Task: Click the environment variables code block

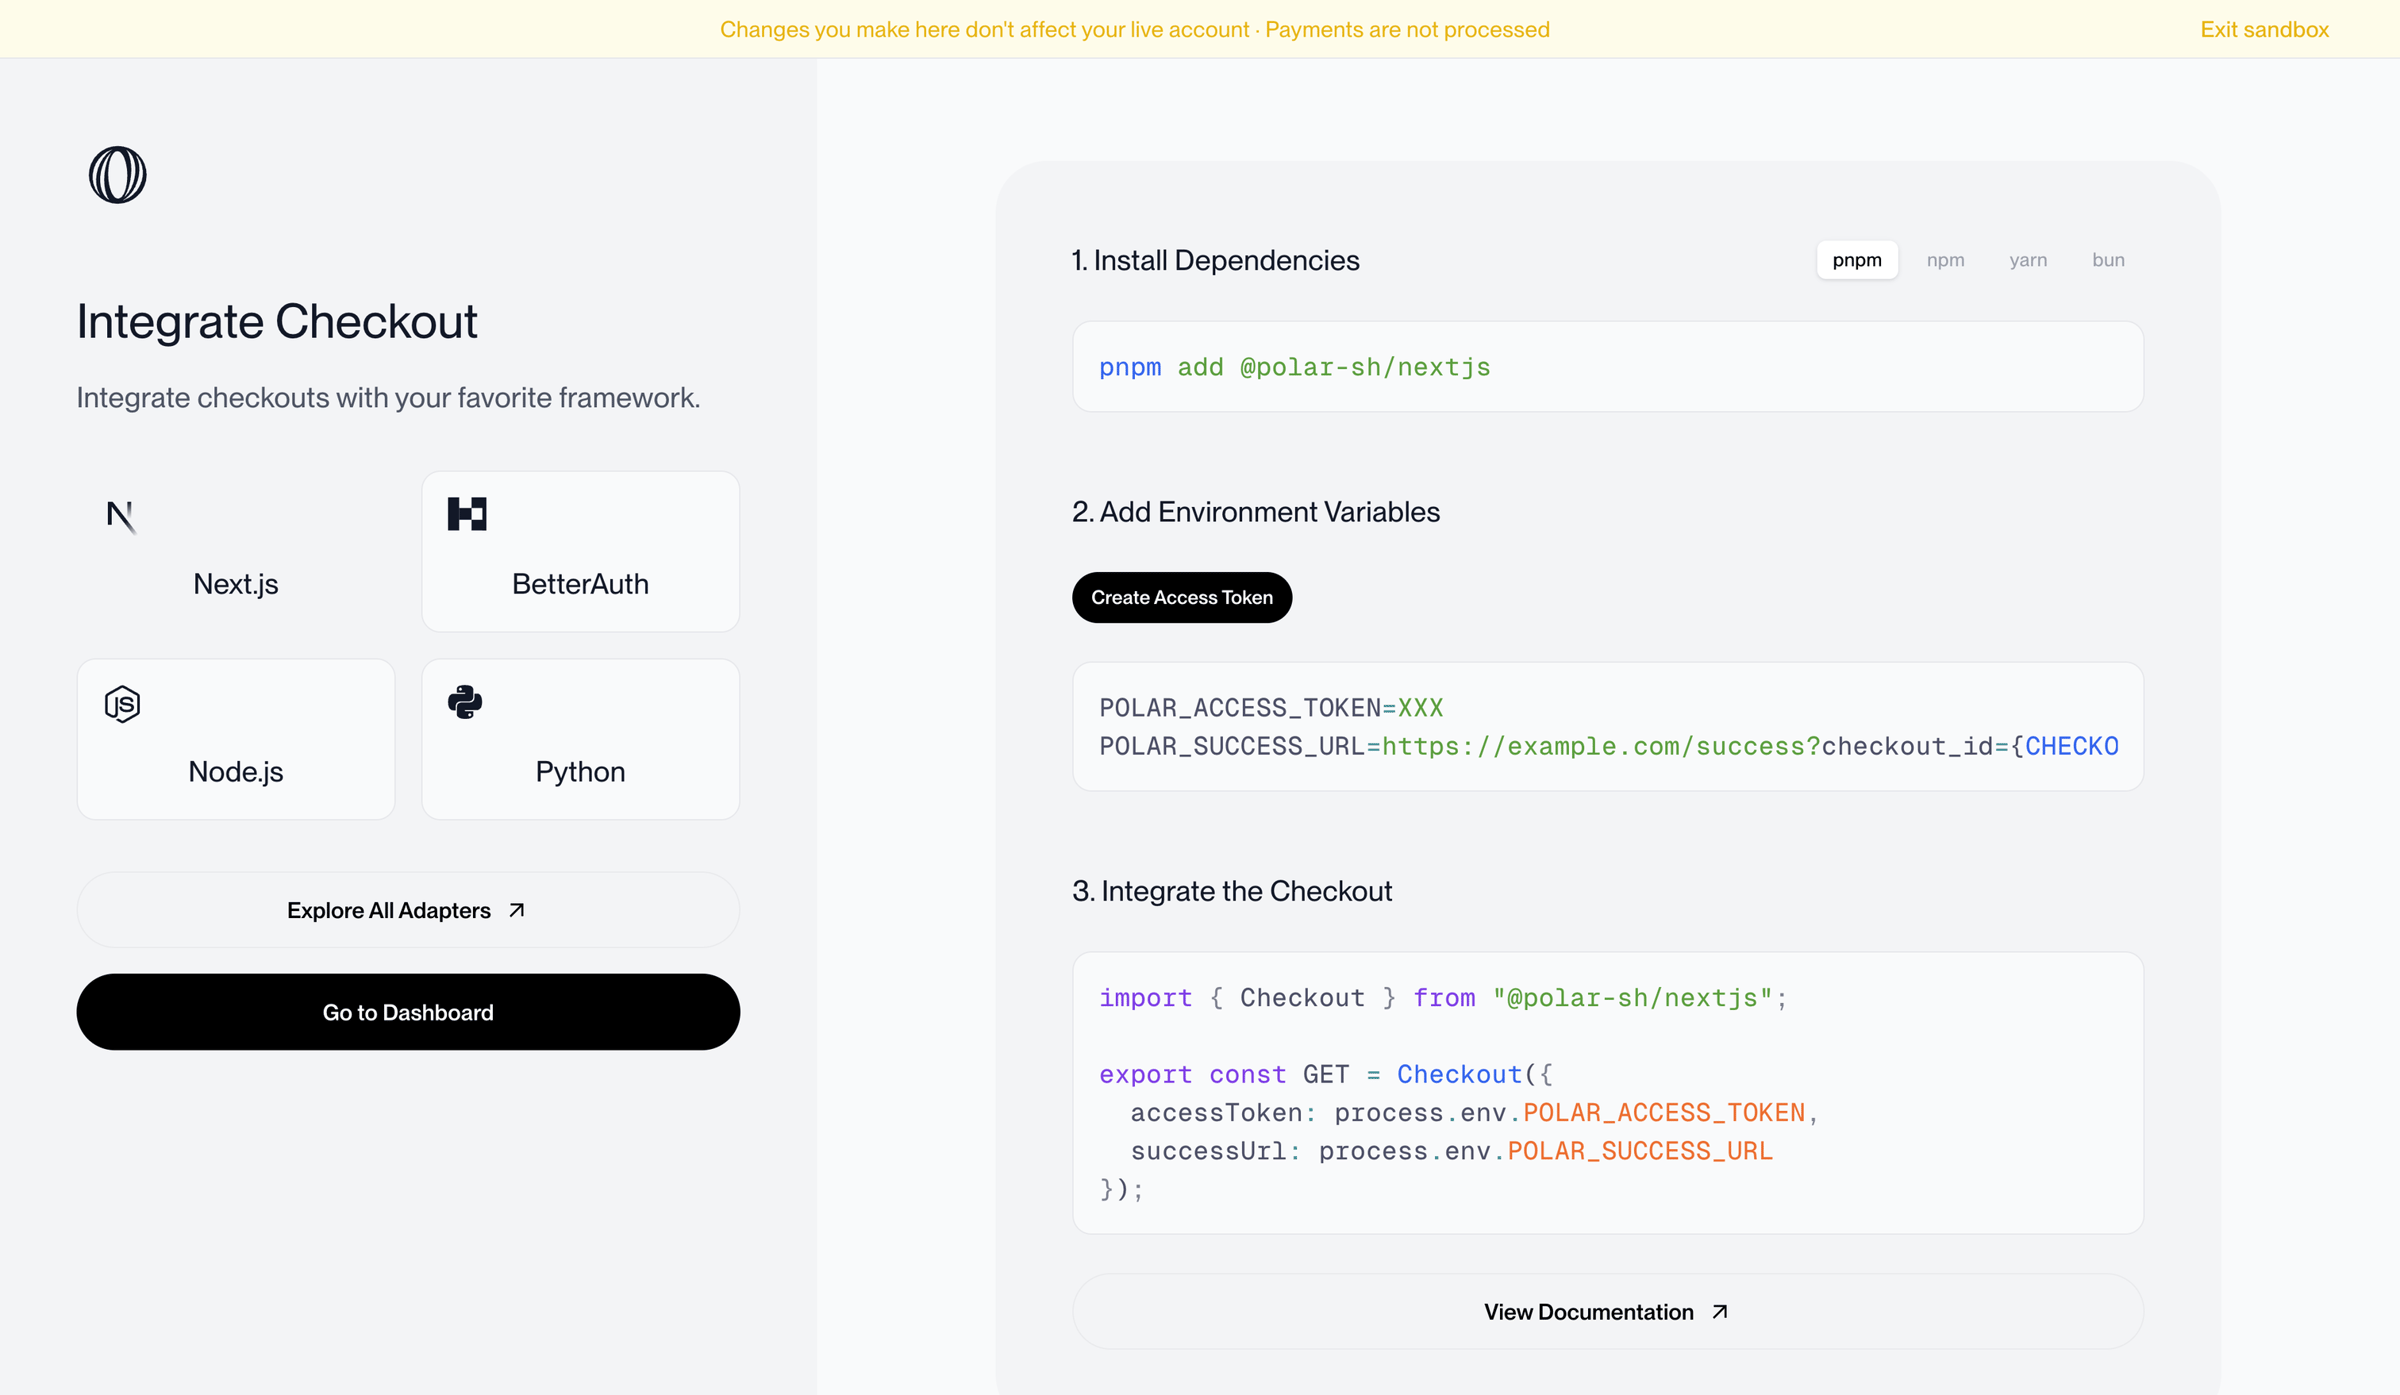Action: coord(1608,727)
